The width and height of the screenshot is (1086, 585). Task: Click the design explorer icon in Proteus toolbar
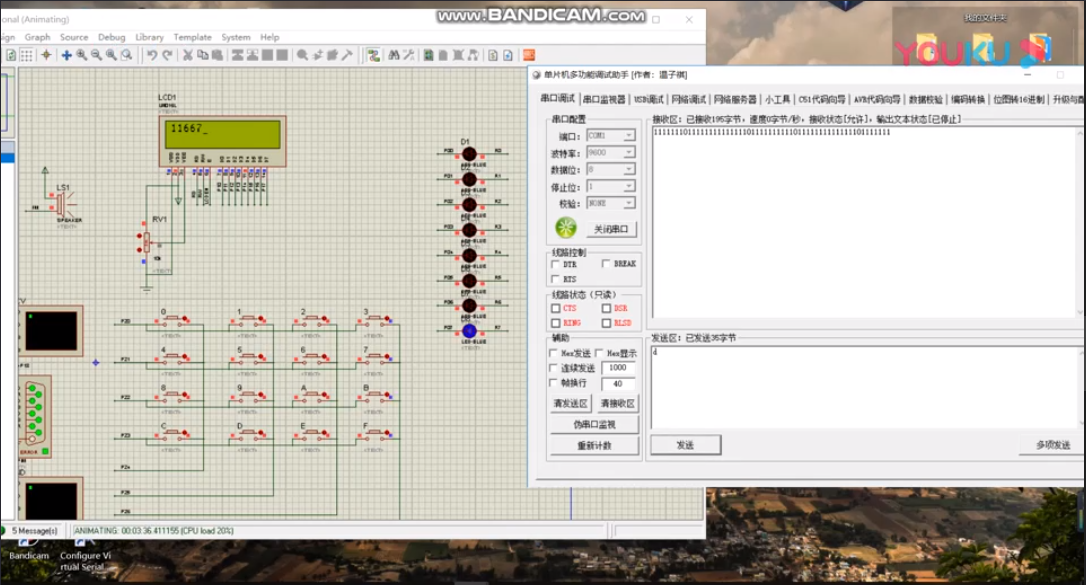click(x=429, y=55)
